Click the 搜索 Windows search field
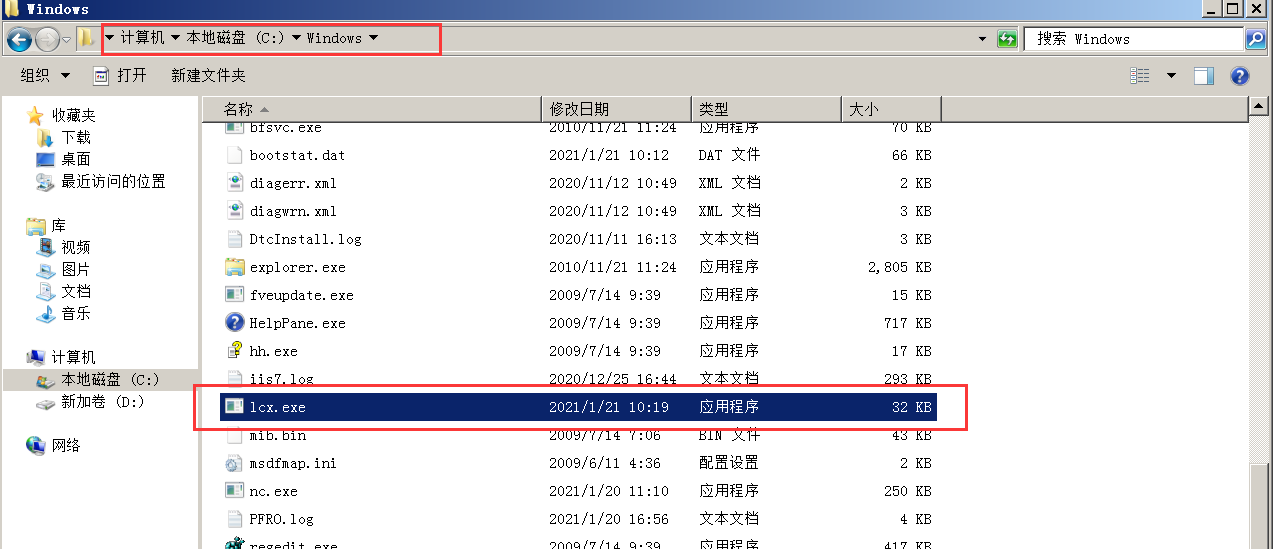1273x549 pixels. 1134,39
